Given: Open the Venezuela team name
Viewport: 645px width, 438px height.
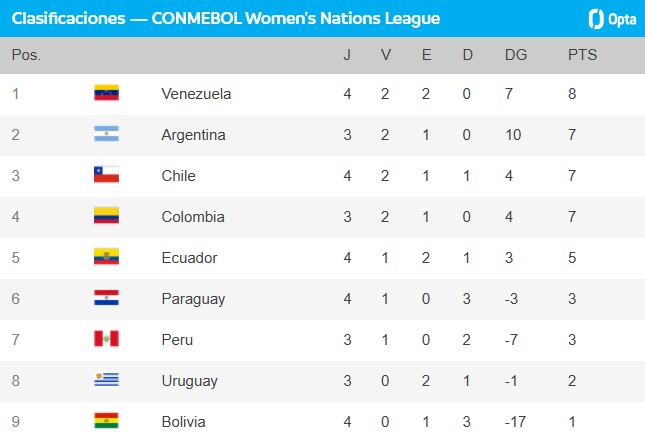Looking at the screenshot, I should 196,93.
